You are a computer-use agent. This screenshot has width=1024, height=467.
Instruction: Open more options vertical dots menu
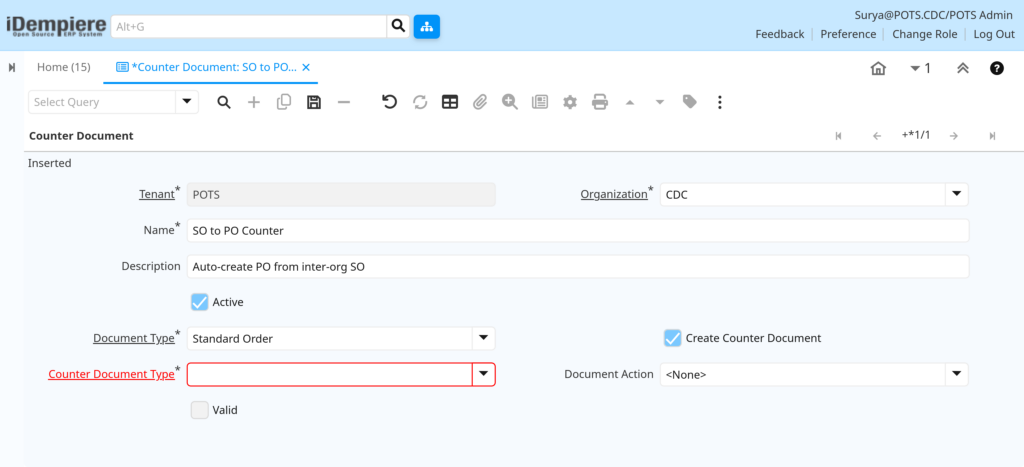point(720,103)
